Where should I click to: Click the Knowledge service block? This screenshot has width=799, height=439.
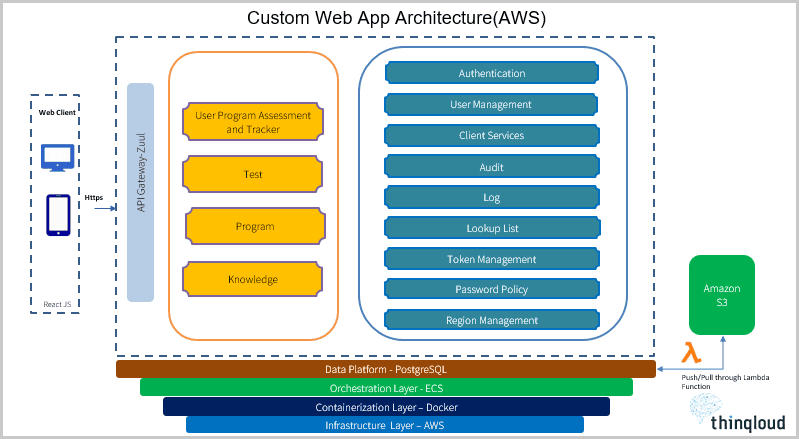(x=252, y=279)
